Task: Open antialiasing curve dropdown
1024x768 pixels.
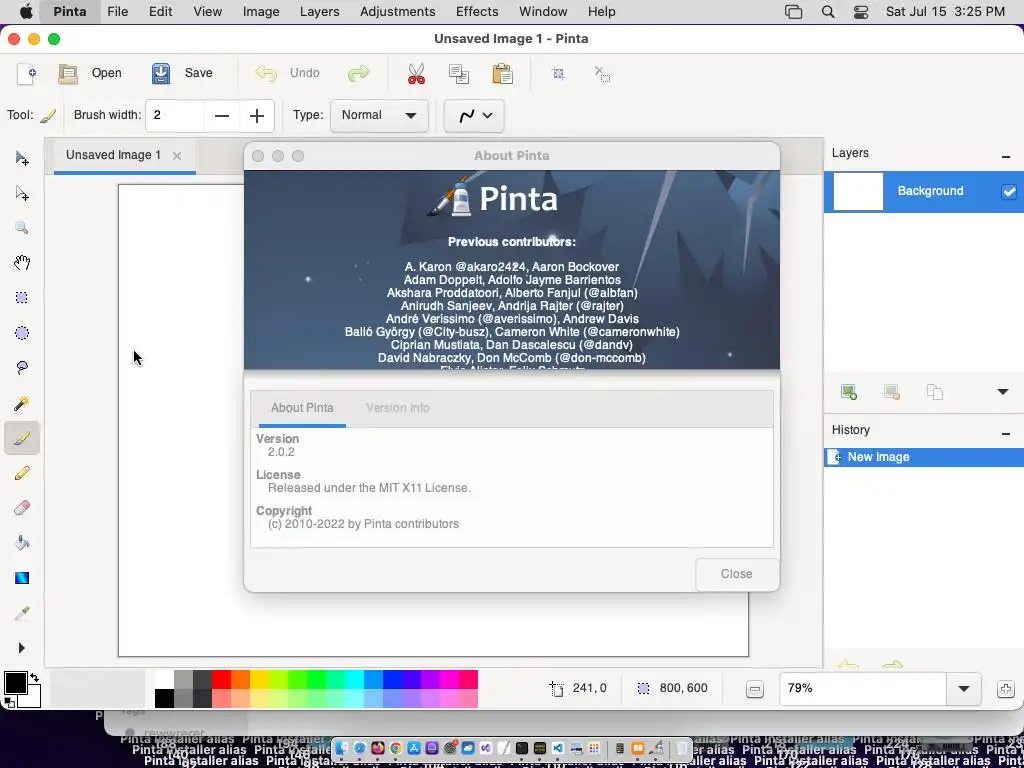Action: pos(474,116)
